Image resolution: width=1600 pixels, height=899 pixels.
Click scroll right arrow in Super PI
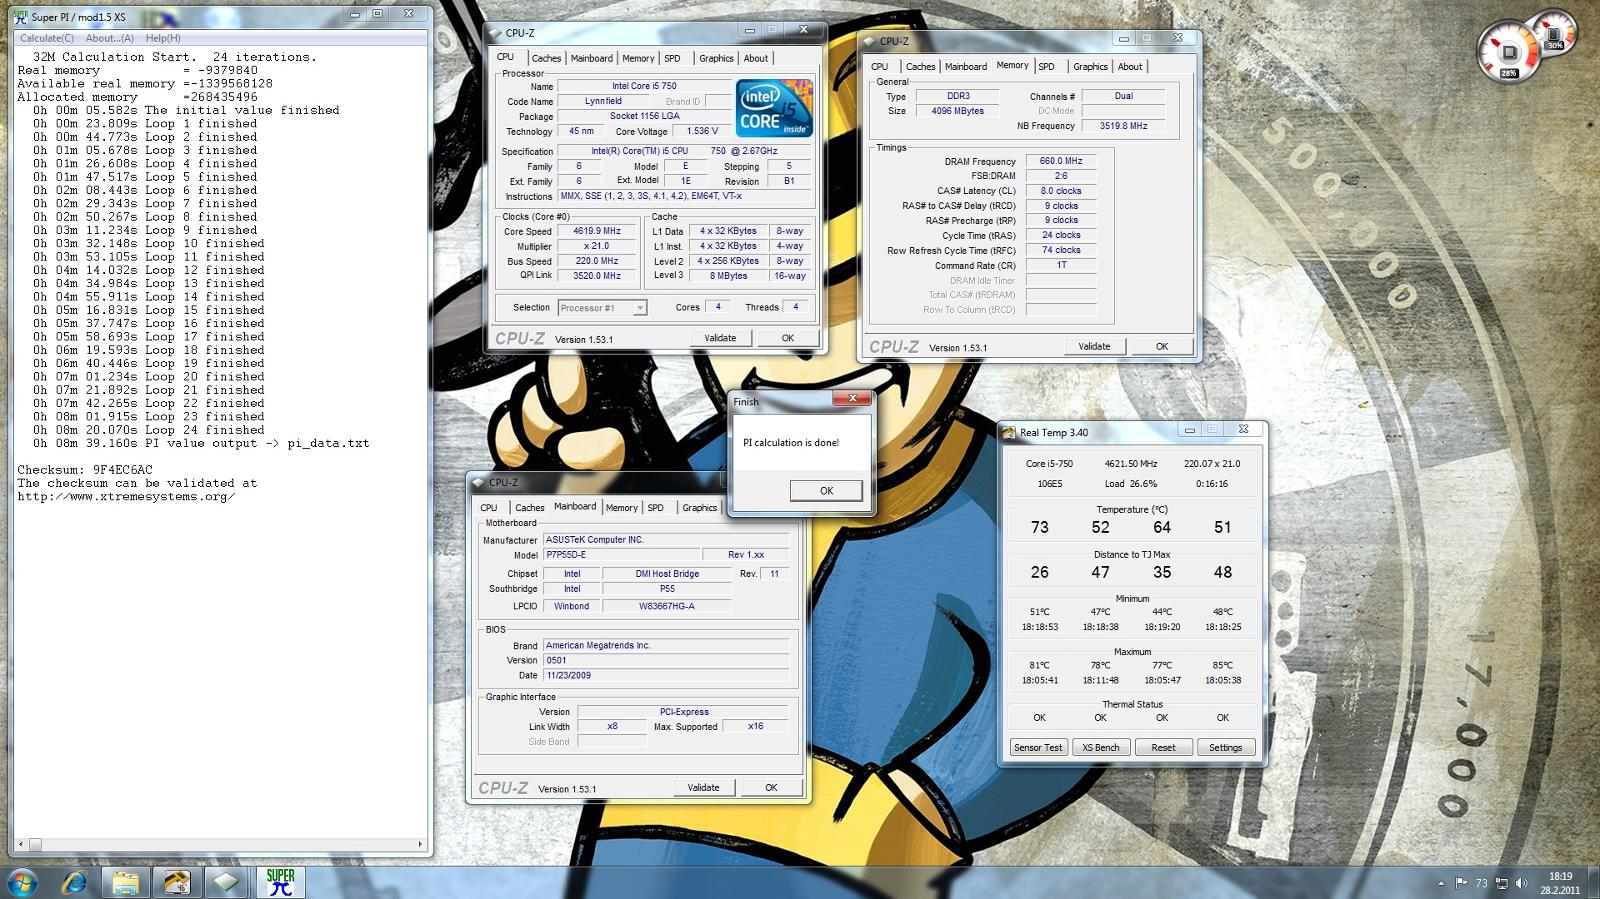(420, 845)
